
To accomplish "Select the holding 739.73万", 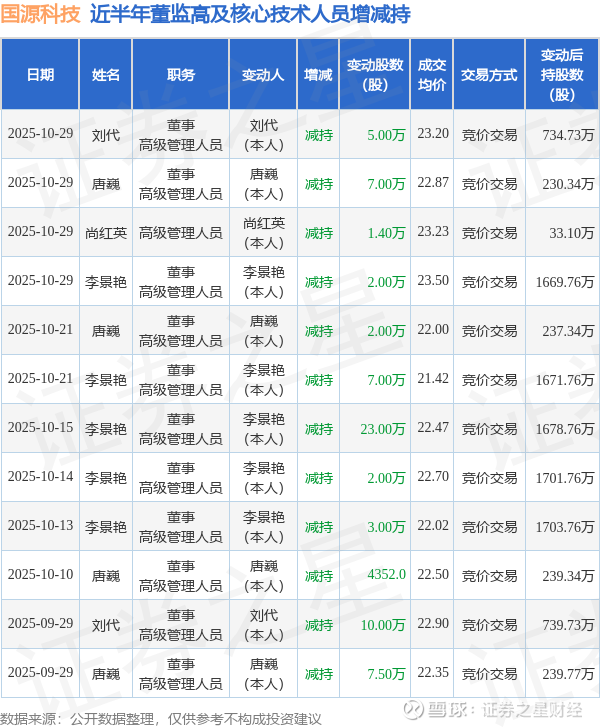I will coord(568,625).
